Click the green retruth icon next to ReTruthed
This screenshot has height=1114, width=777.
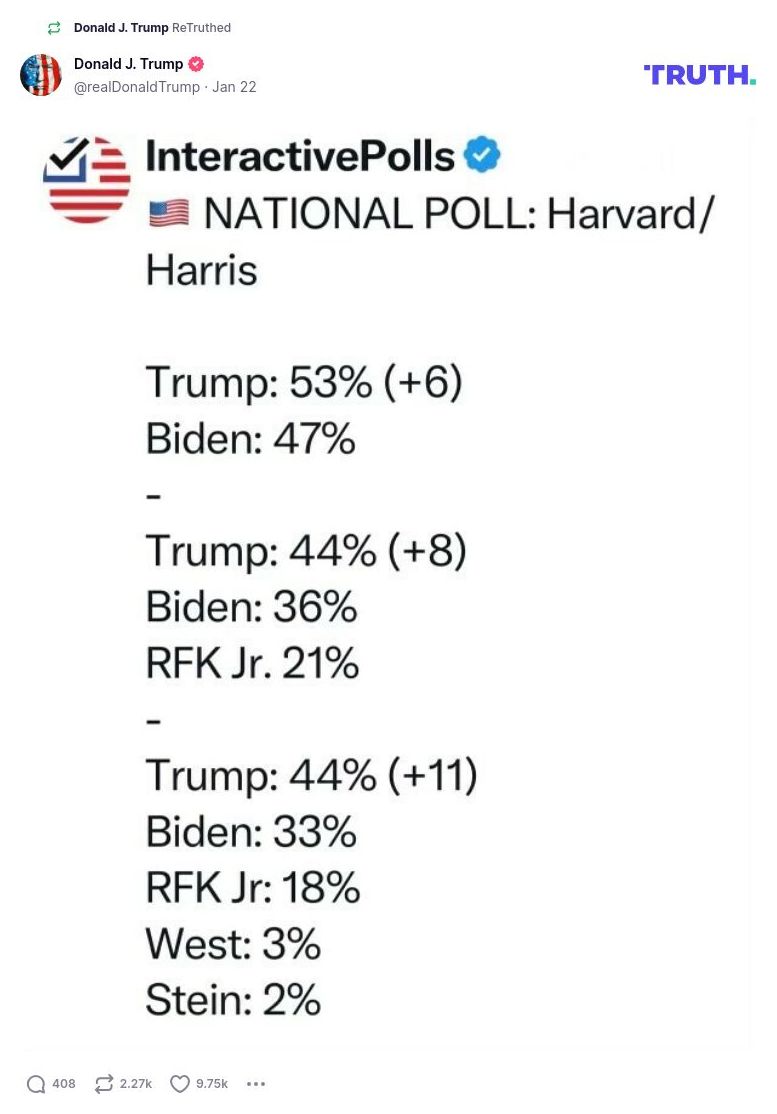click(54, 28)
